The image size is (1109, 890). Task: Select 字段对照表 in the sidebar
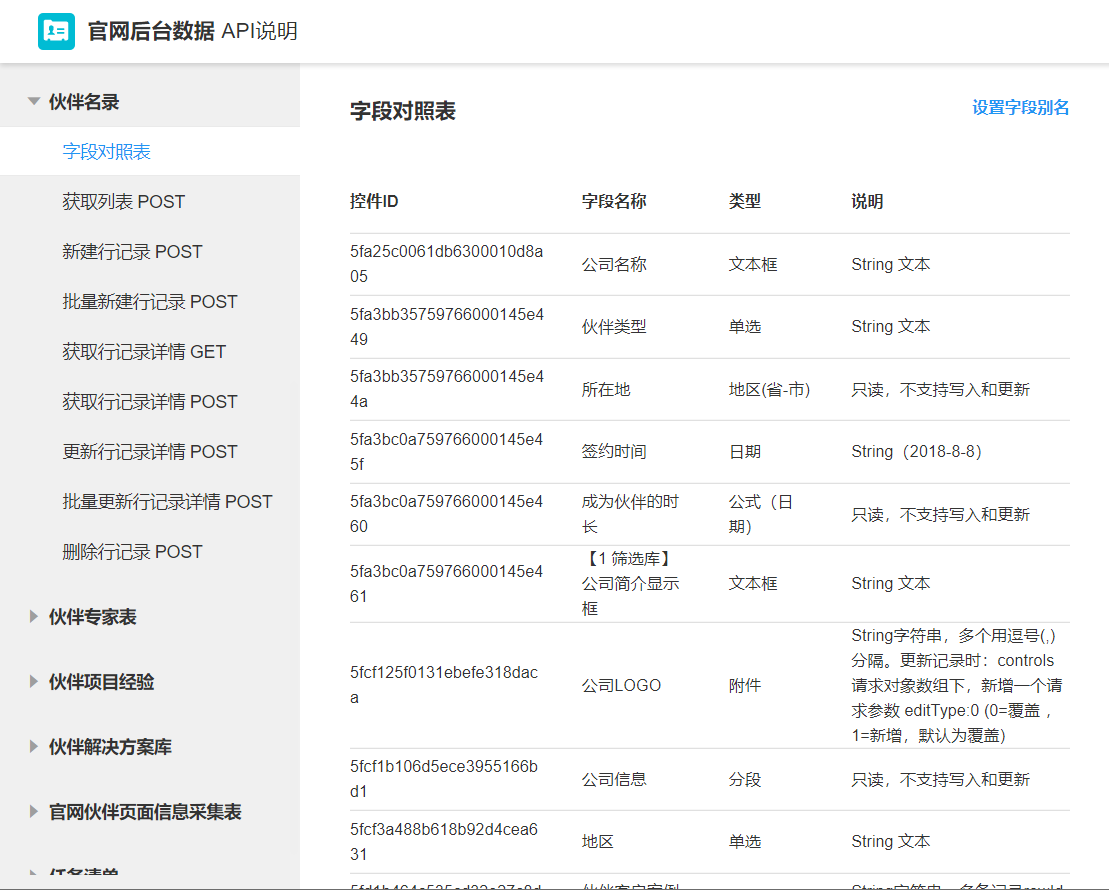[107, 152]
